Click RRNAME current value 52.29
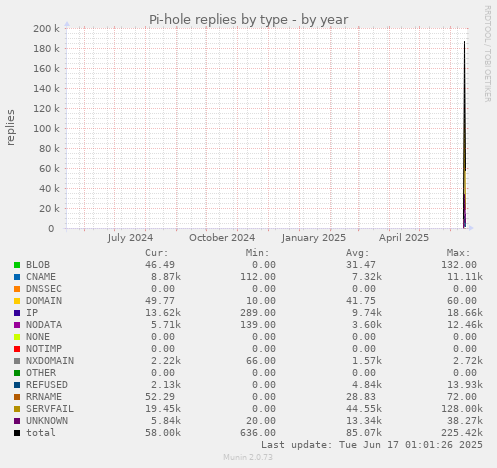497x468 pixels. coord(160,397)
